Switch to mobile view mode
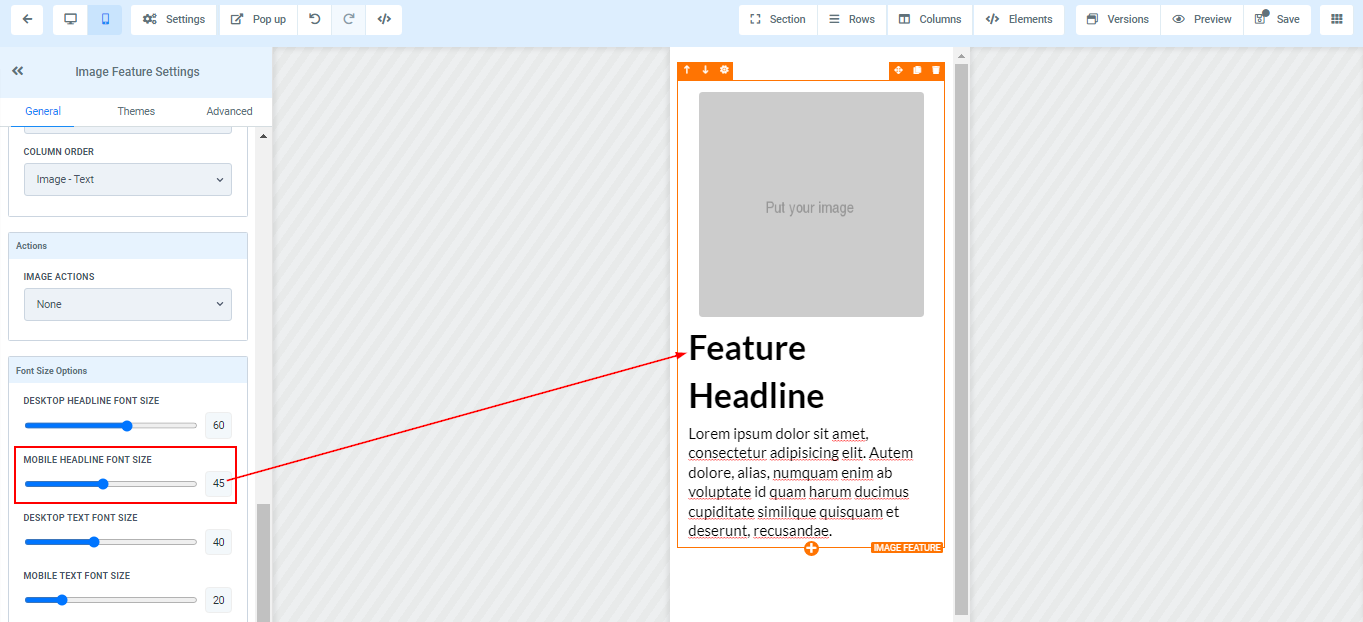The image size is (1363, 622). click(105, 19)
